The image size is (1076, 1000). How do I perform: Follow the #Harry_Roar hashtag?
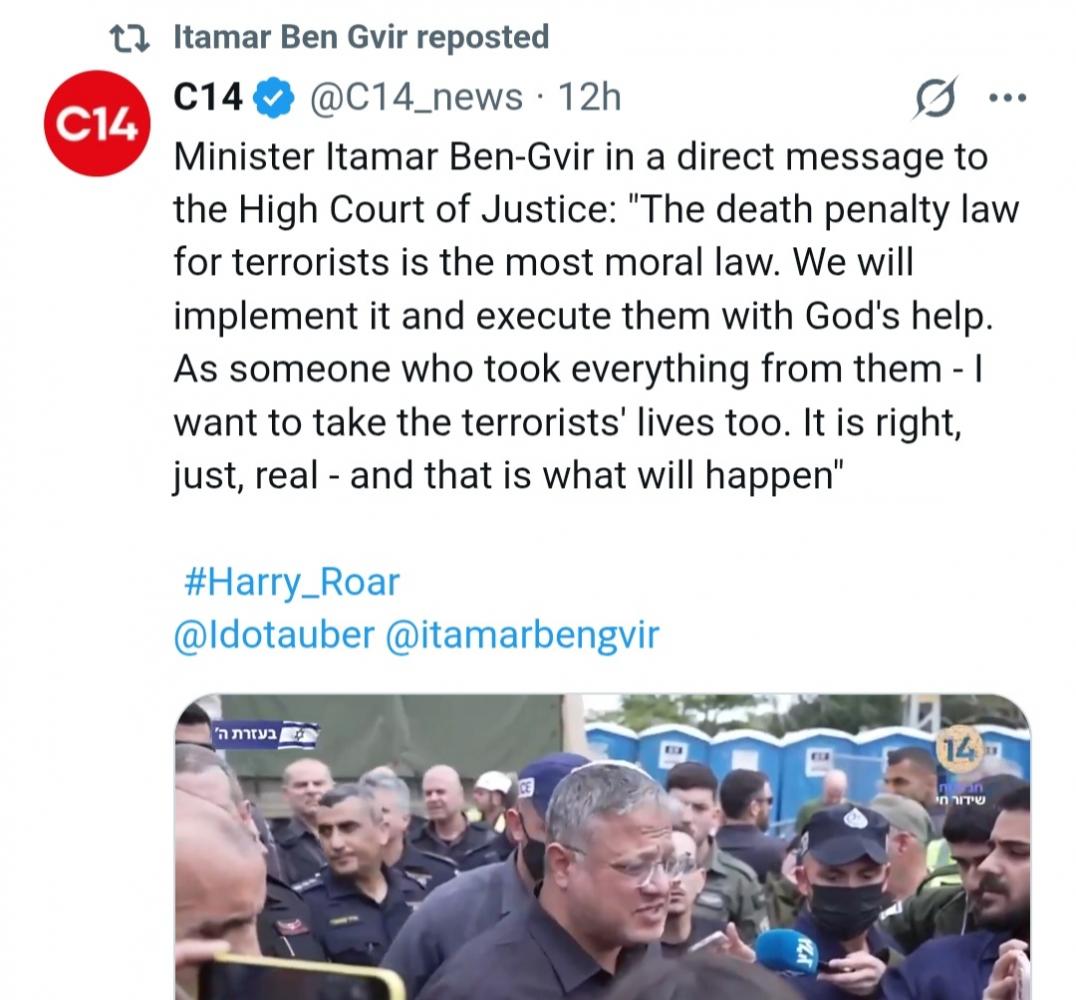(x=292, y=583)
